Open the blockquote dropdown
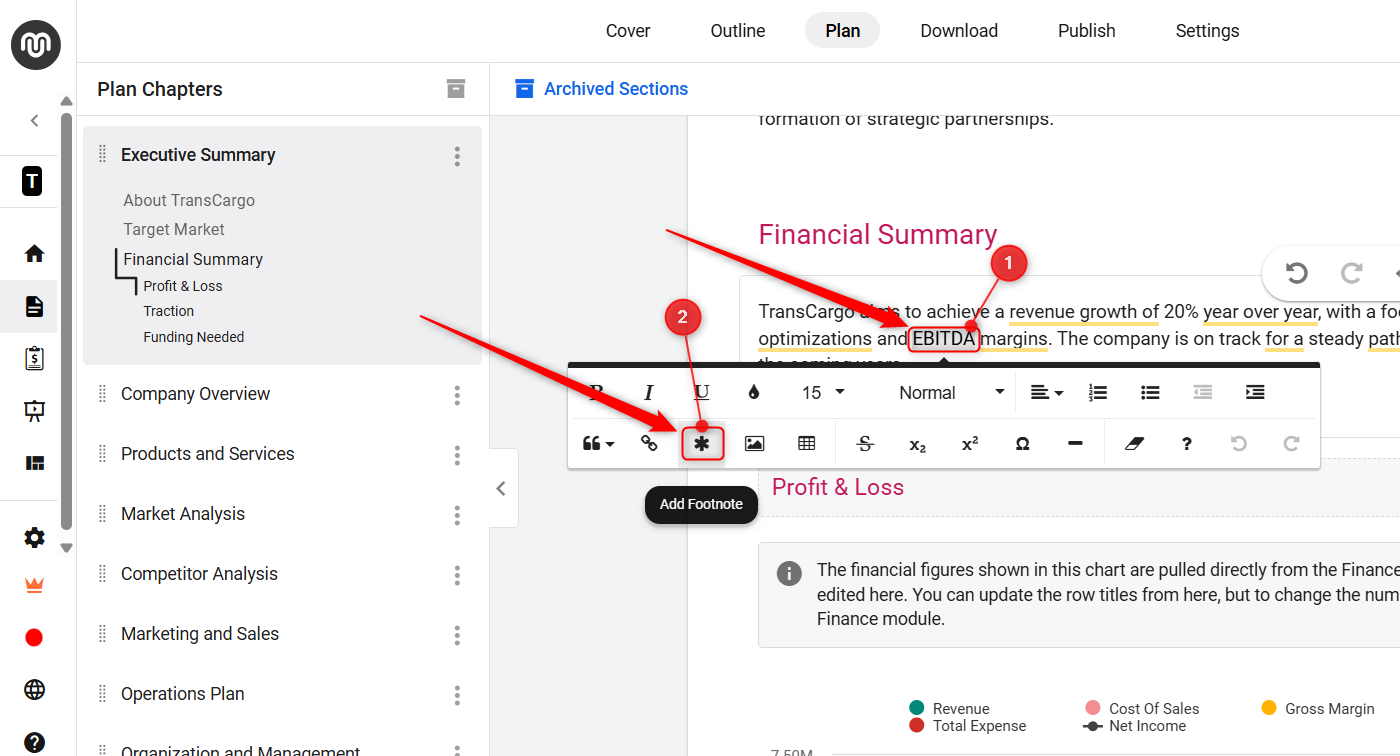This screenshot has width=1400, height=756. coord(598,443)
